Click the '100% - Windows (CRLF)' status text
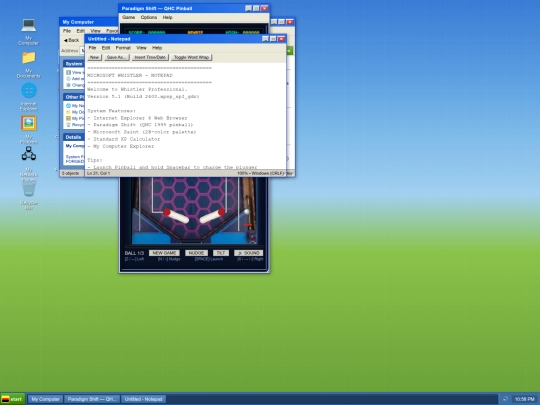Image resolution: width=540 pixels, height=405 pixels. click(x=261, y=173)
